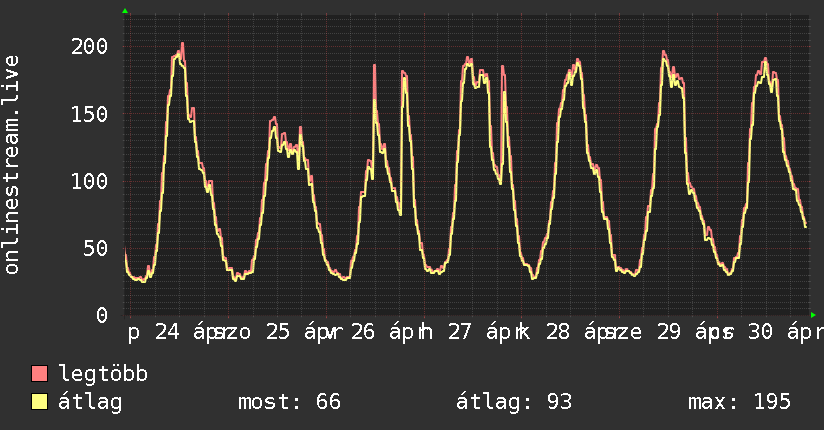Screen dimensions: 824x430
Task: Click the 'most: 66' current value
Action: [x=290, y=402]
